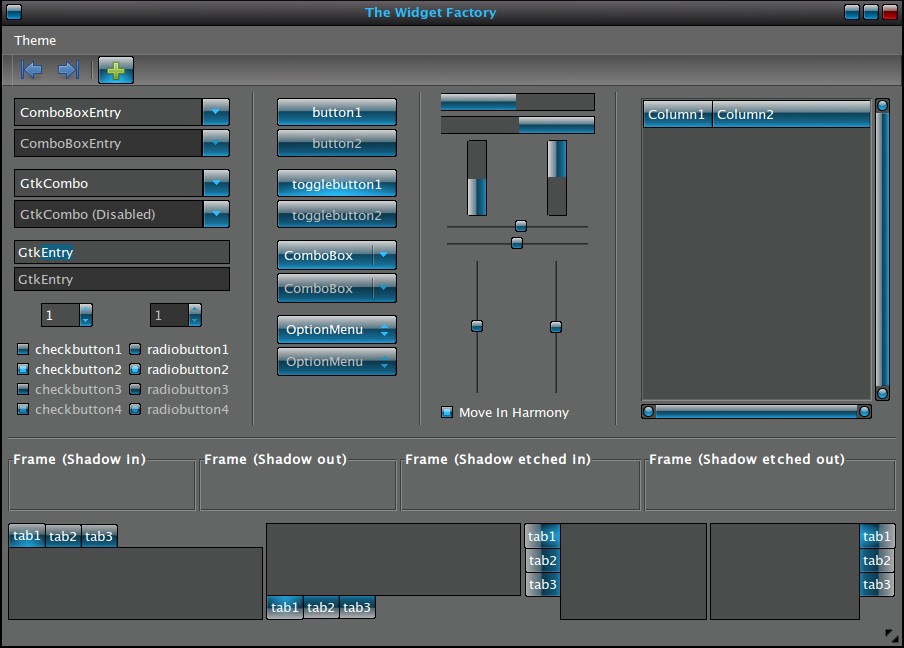
Task: Click the go-to-last arrow toolbar icon
Action: (69, 70)
